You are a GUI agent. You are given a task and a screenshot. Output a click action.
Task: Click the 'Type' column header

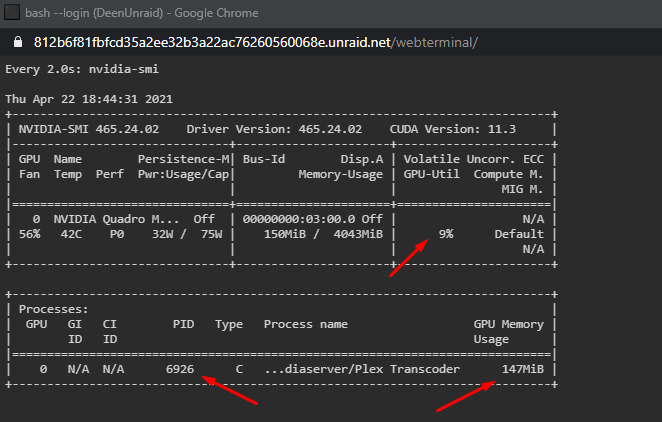pos(229,324)
